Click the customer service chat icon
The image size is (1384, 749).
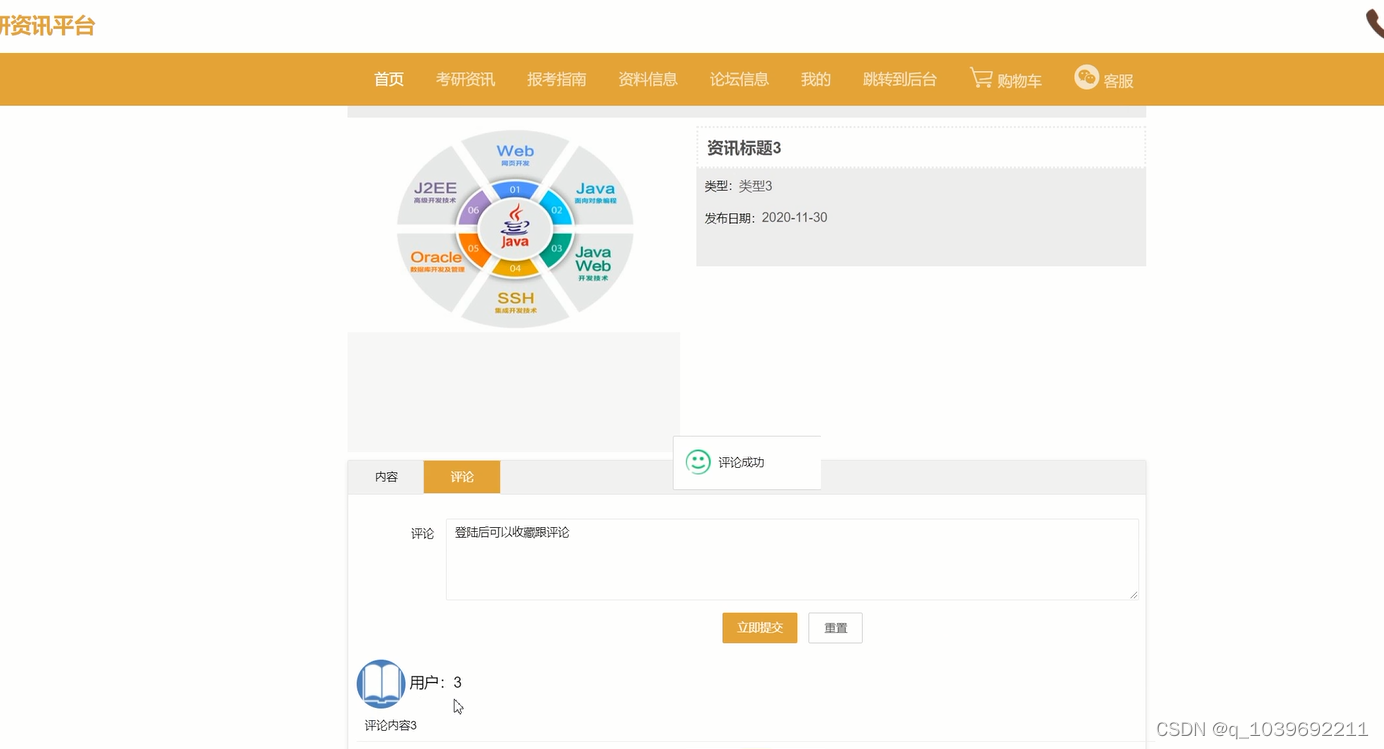point(1086,77)
